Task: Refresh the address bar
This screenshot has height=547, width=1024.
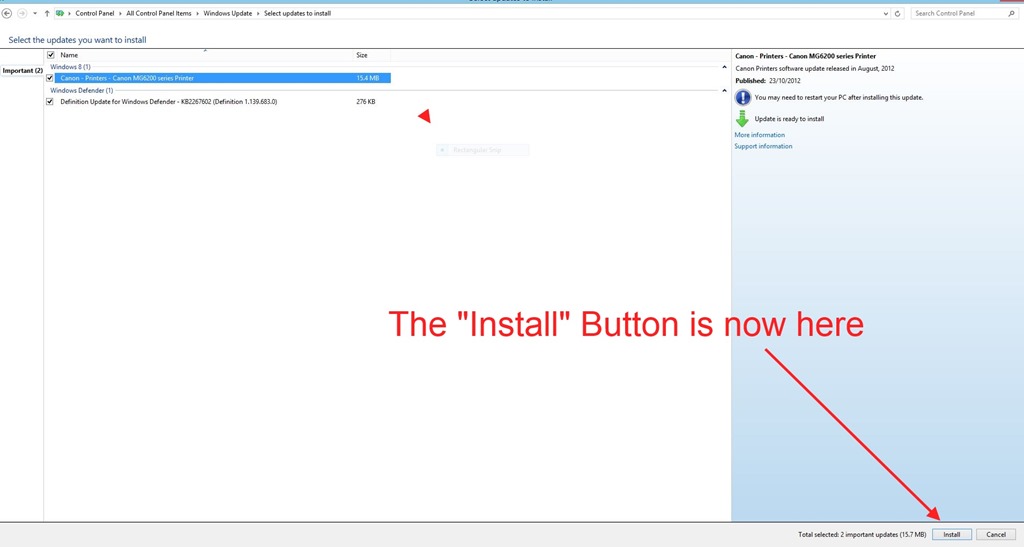Action: (897, 13)
